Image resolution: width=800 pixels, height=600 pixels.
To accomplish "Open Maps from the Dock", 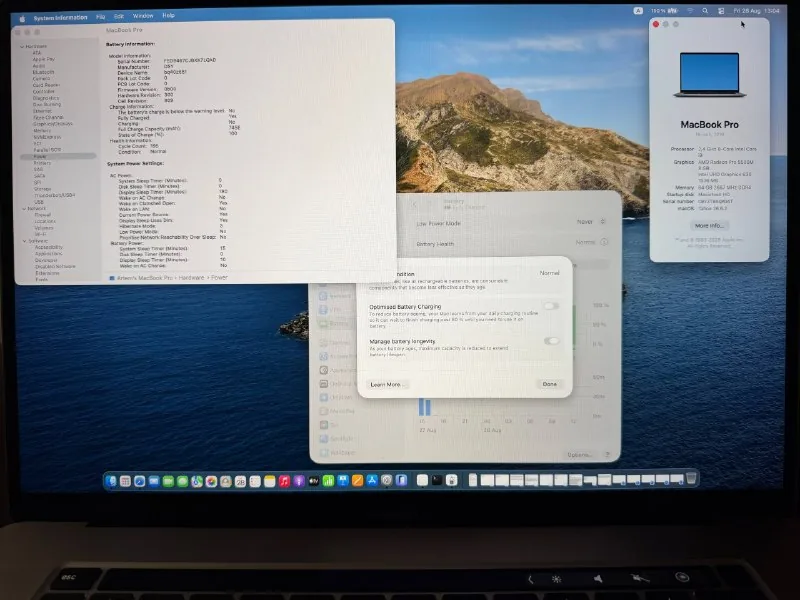I will 197,481.
